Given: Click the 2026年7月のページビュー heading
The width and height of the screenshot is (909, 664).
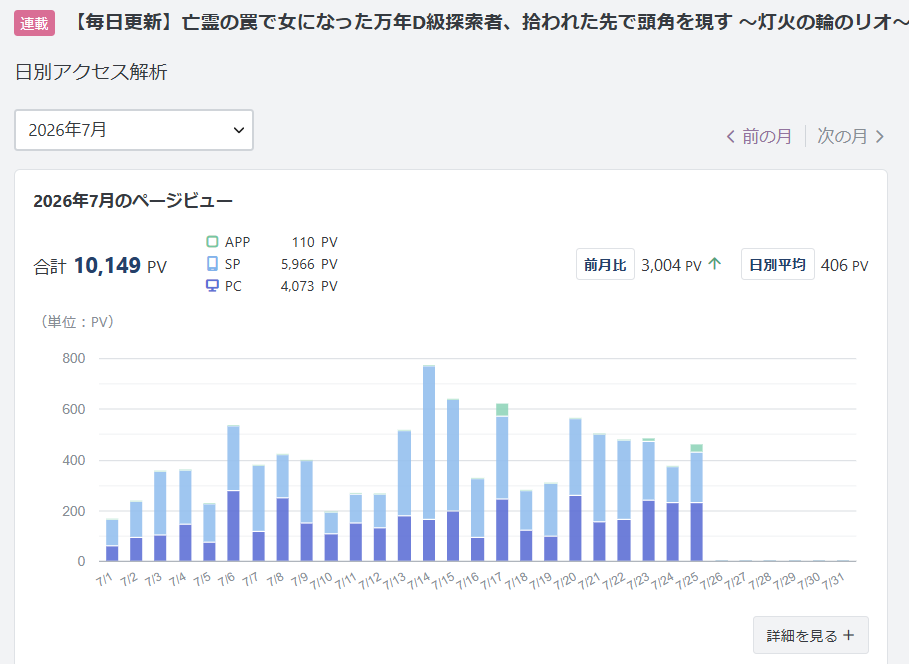Looking at the screenshot, I should point(133,201).
